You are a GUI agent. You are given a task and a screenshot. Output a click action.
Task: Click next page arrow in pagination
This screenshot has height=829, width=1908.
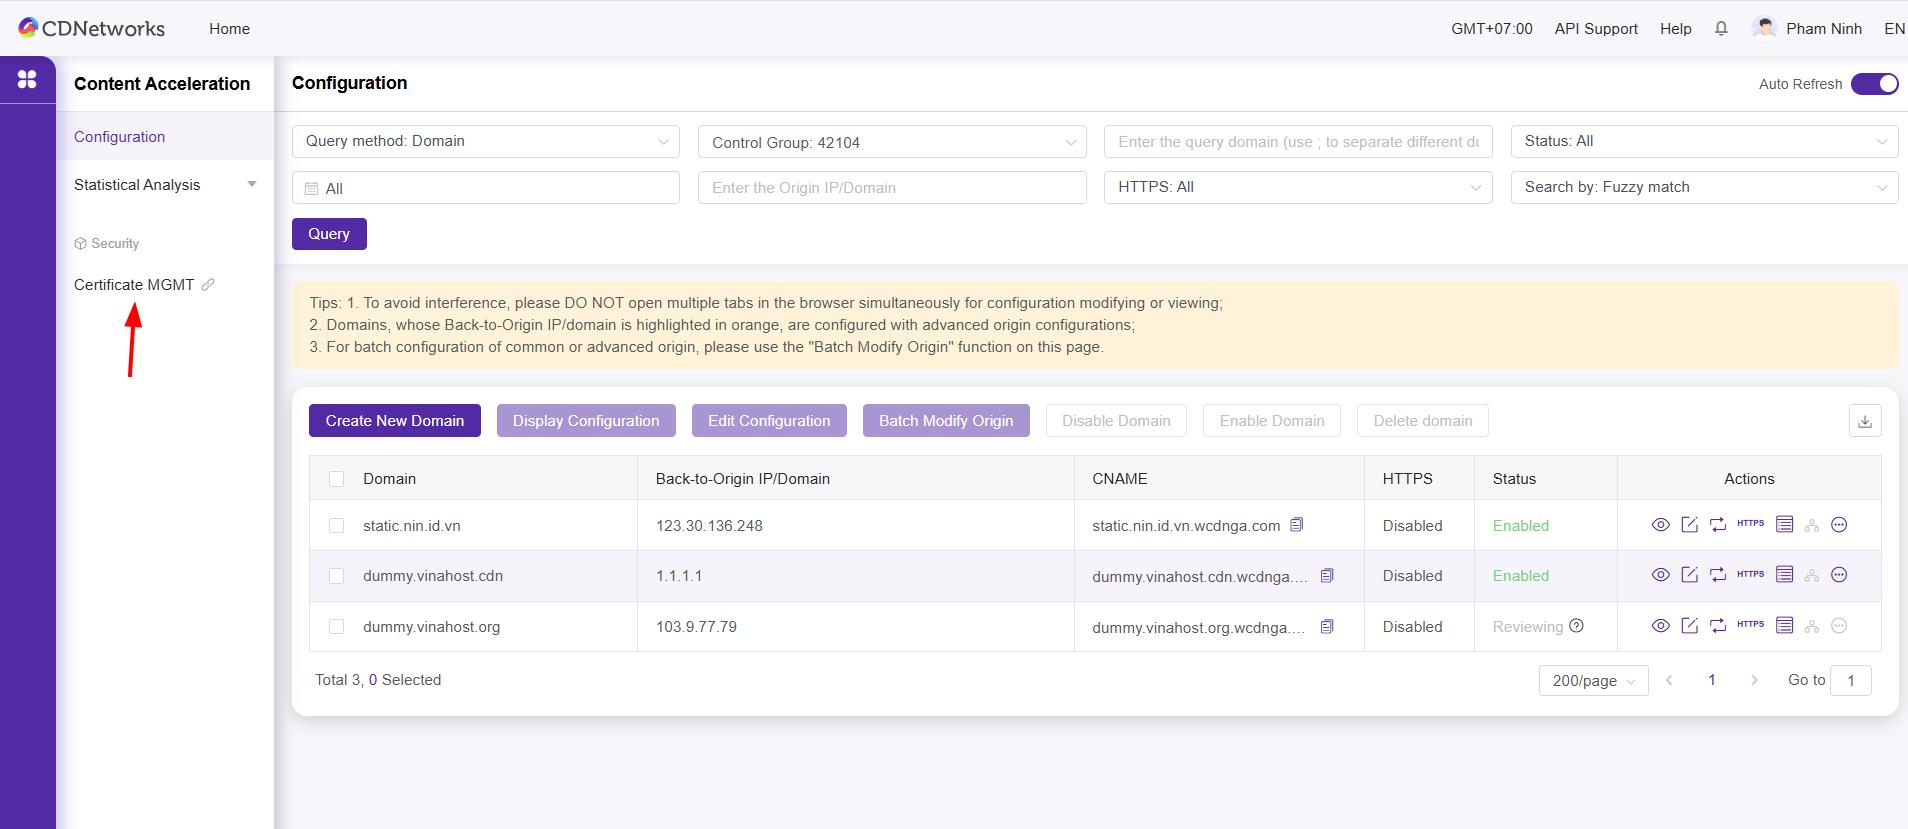[x=1754, y=680]
